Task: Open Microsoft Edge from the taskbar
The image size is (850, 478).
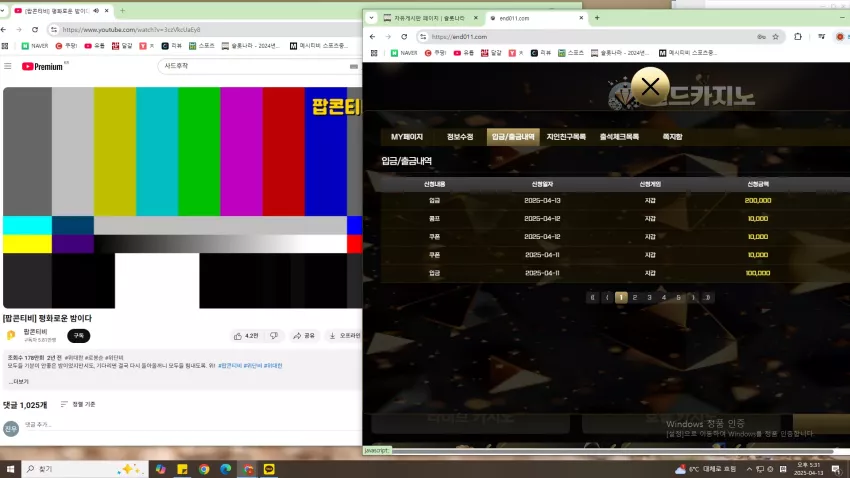Action: [226, 469]
